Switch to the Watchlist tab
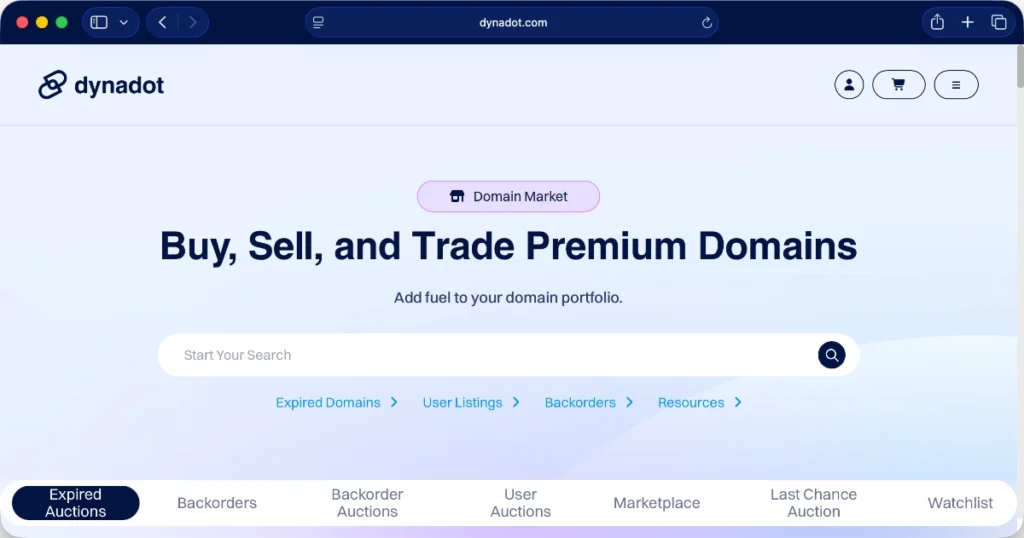The image size is (1024, 538). tap(960, 503)
